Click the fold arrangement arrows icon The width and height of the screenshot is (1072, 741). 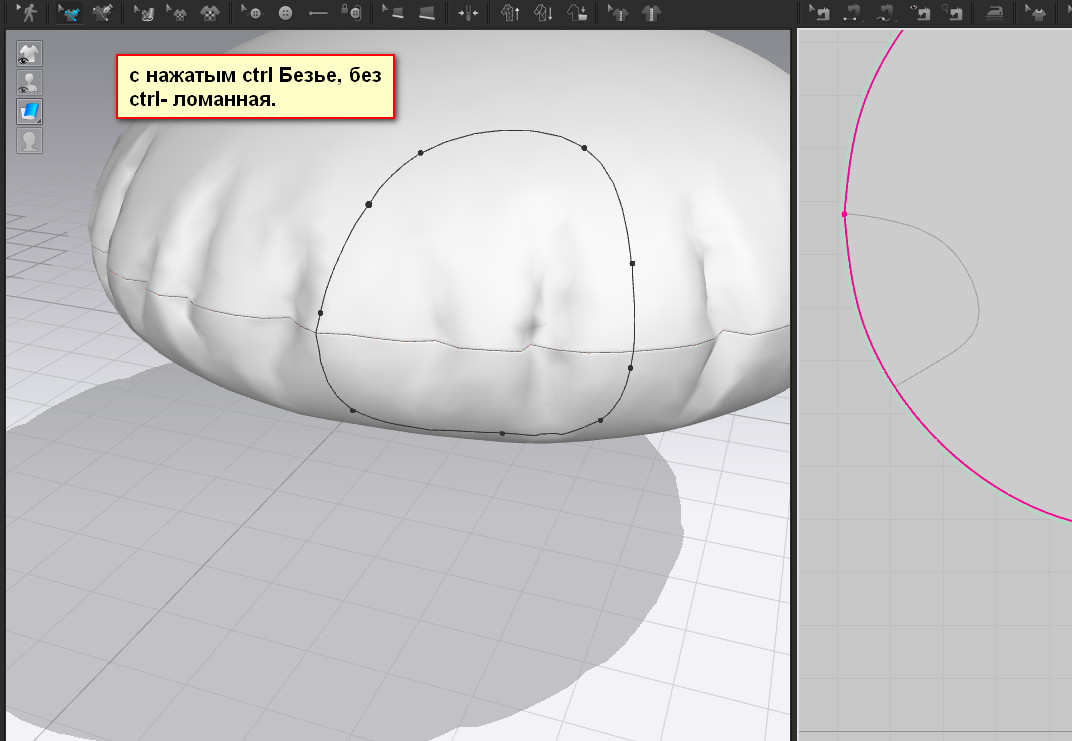468,13
